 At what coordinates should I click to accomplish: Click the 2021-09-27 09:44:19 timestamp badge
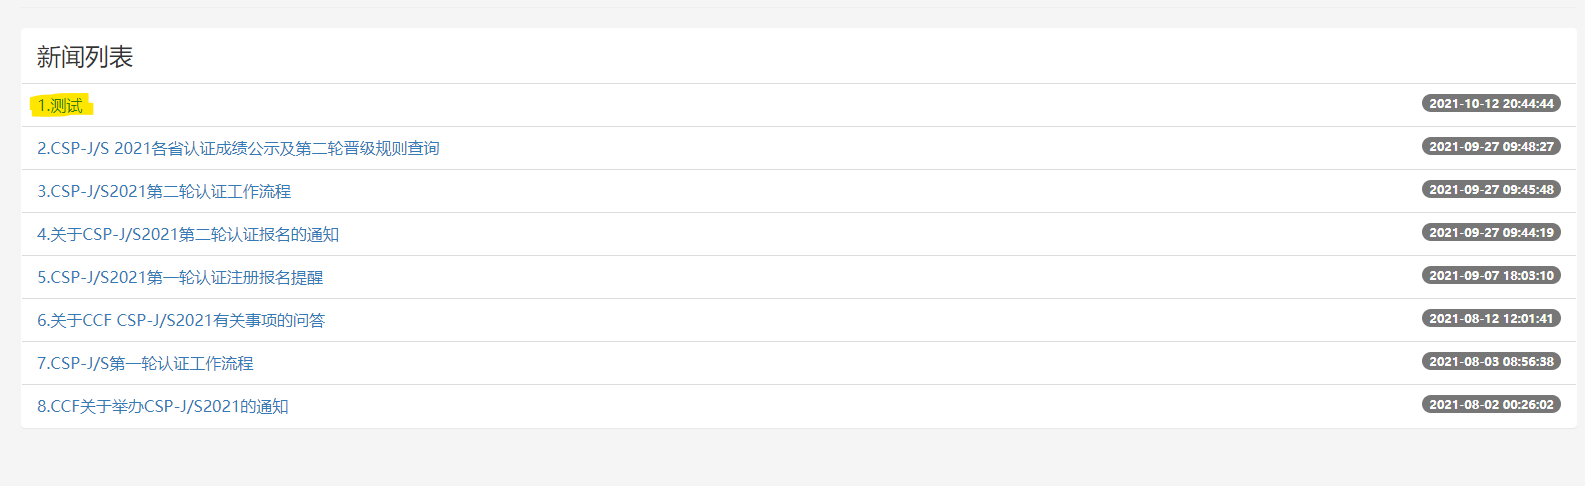[x=1491, y=233]
